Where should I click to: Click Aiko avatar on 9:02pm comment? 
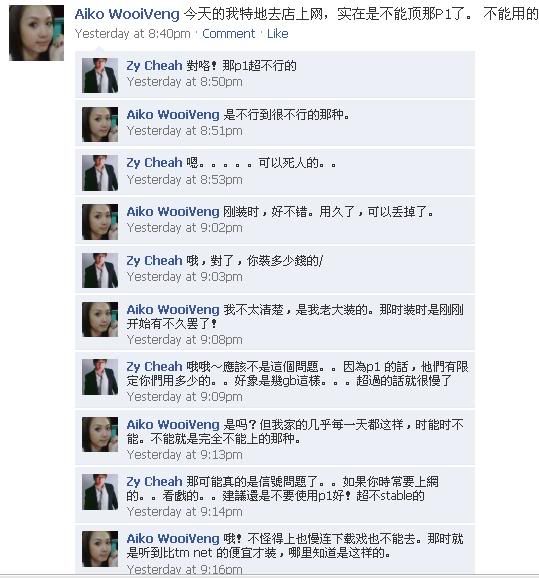[100, 222]
